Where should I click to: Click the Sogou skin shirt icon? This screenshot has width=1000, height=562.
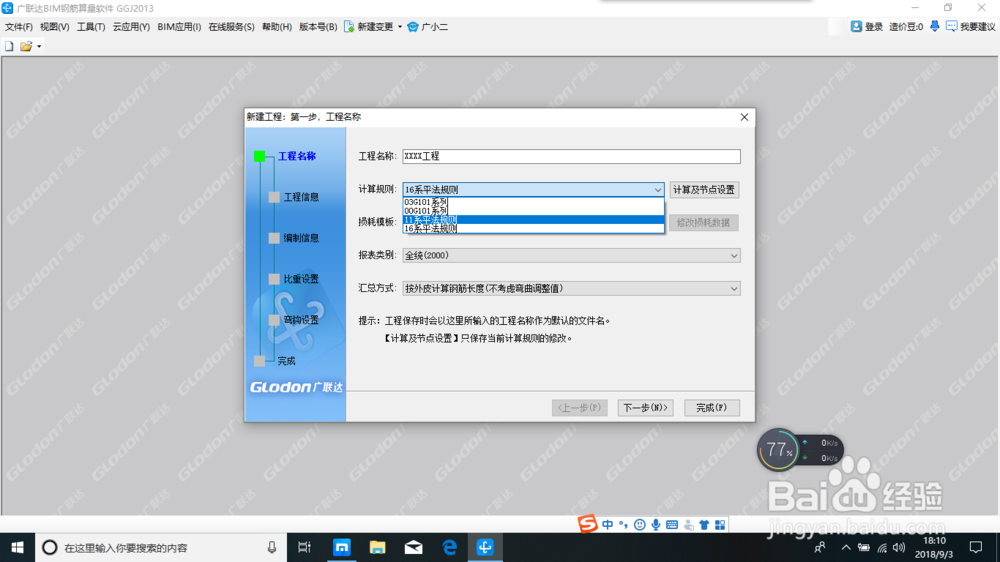click(704, 524)
